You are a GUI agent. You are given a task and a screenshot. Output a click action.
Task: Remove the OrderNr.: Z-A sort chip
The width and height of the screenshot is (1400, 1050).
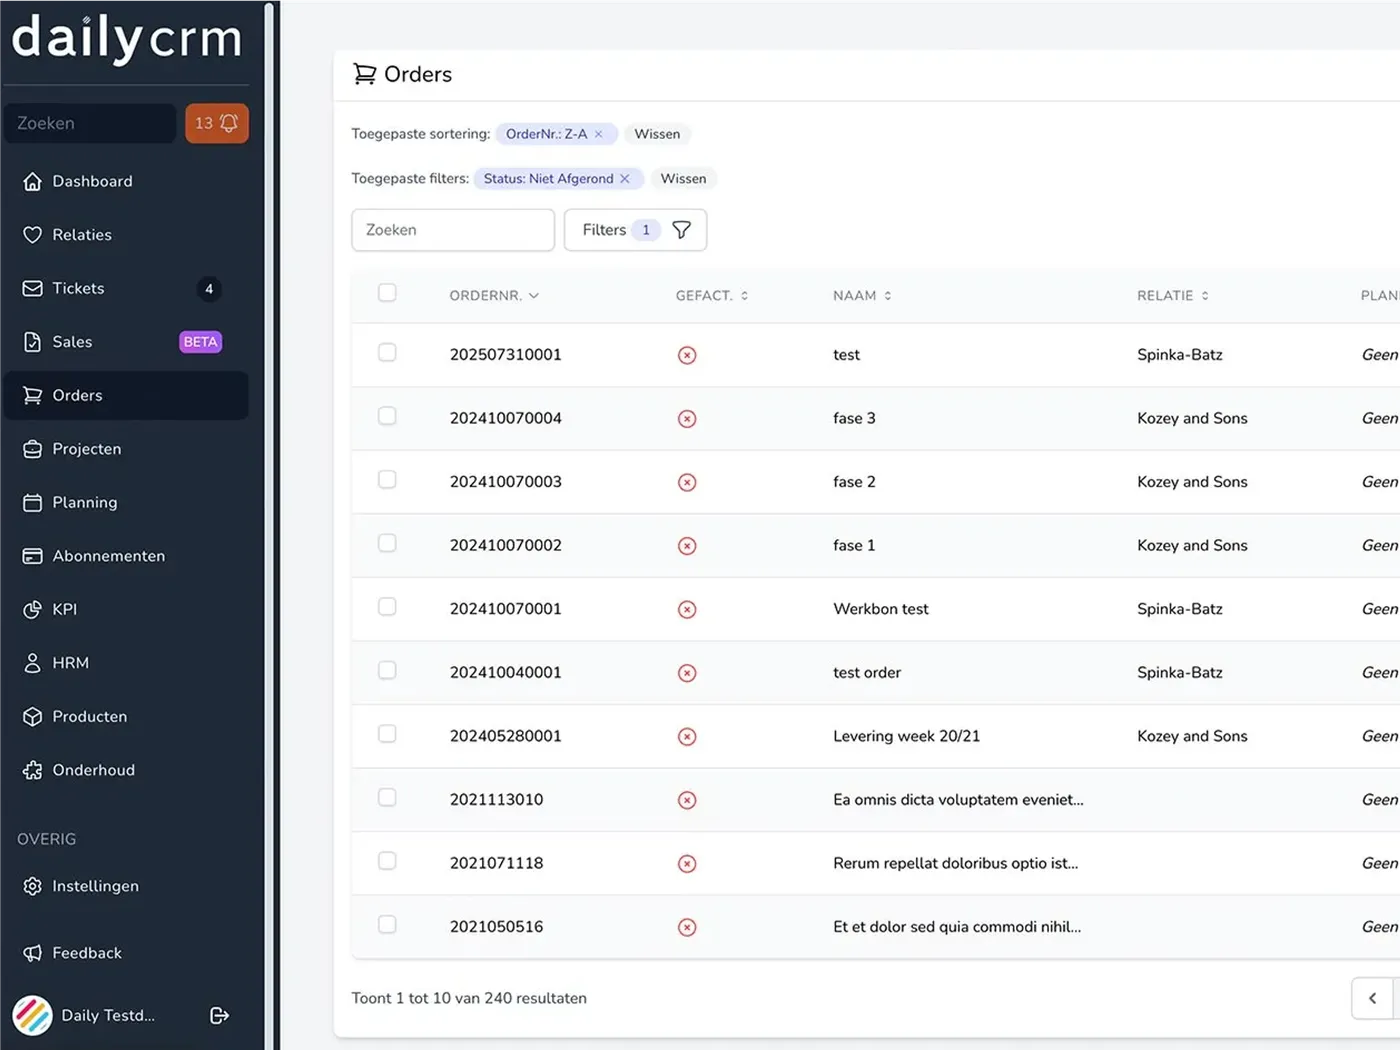[x=599, y=134]
